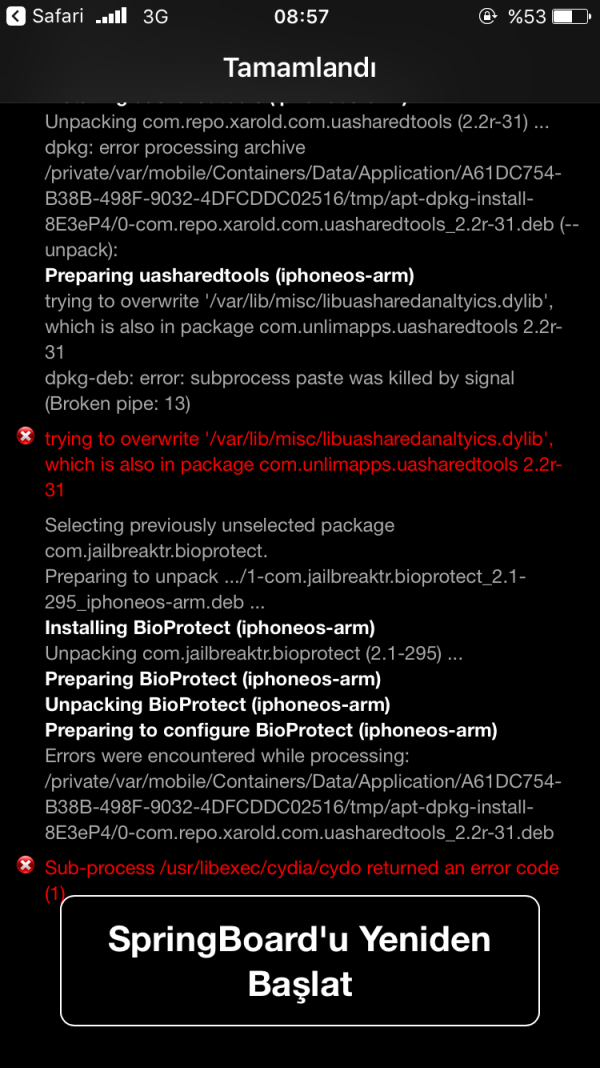Click 'Preparing to configure BioProtect' line
This screenshot has height=1068, width=600.
pos(271,730)
